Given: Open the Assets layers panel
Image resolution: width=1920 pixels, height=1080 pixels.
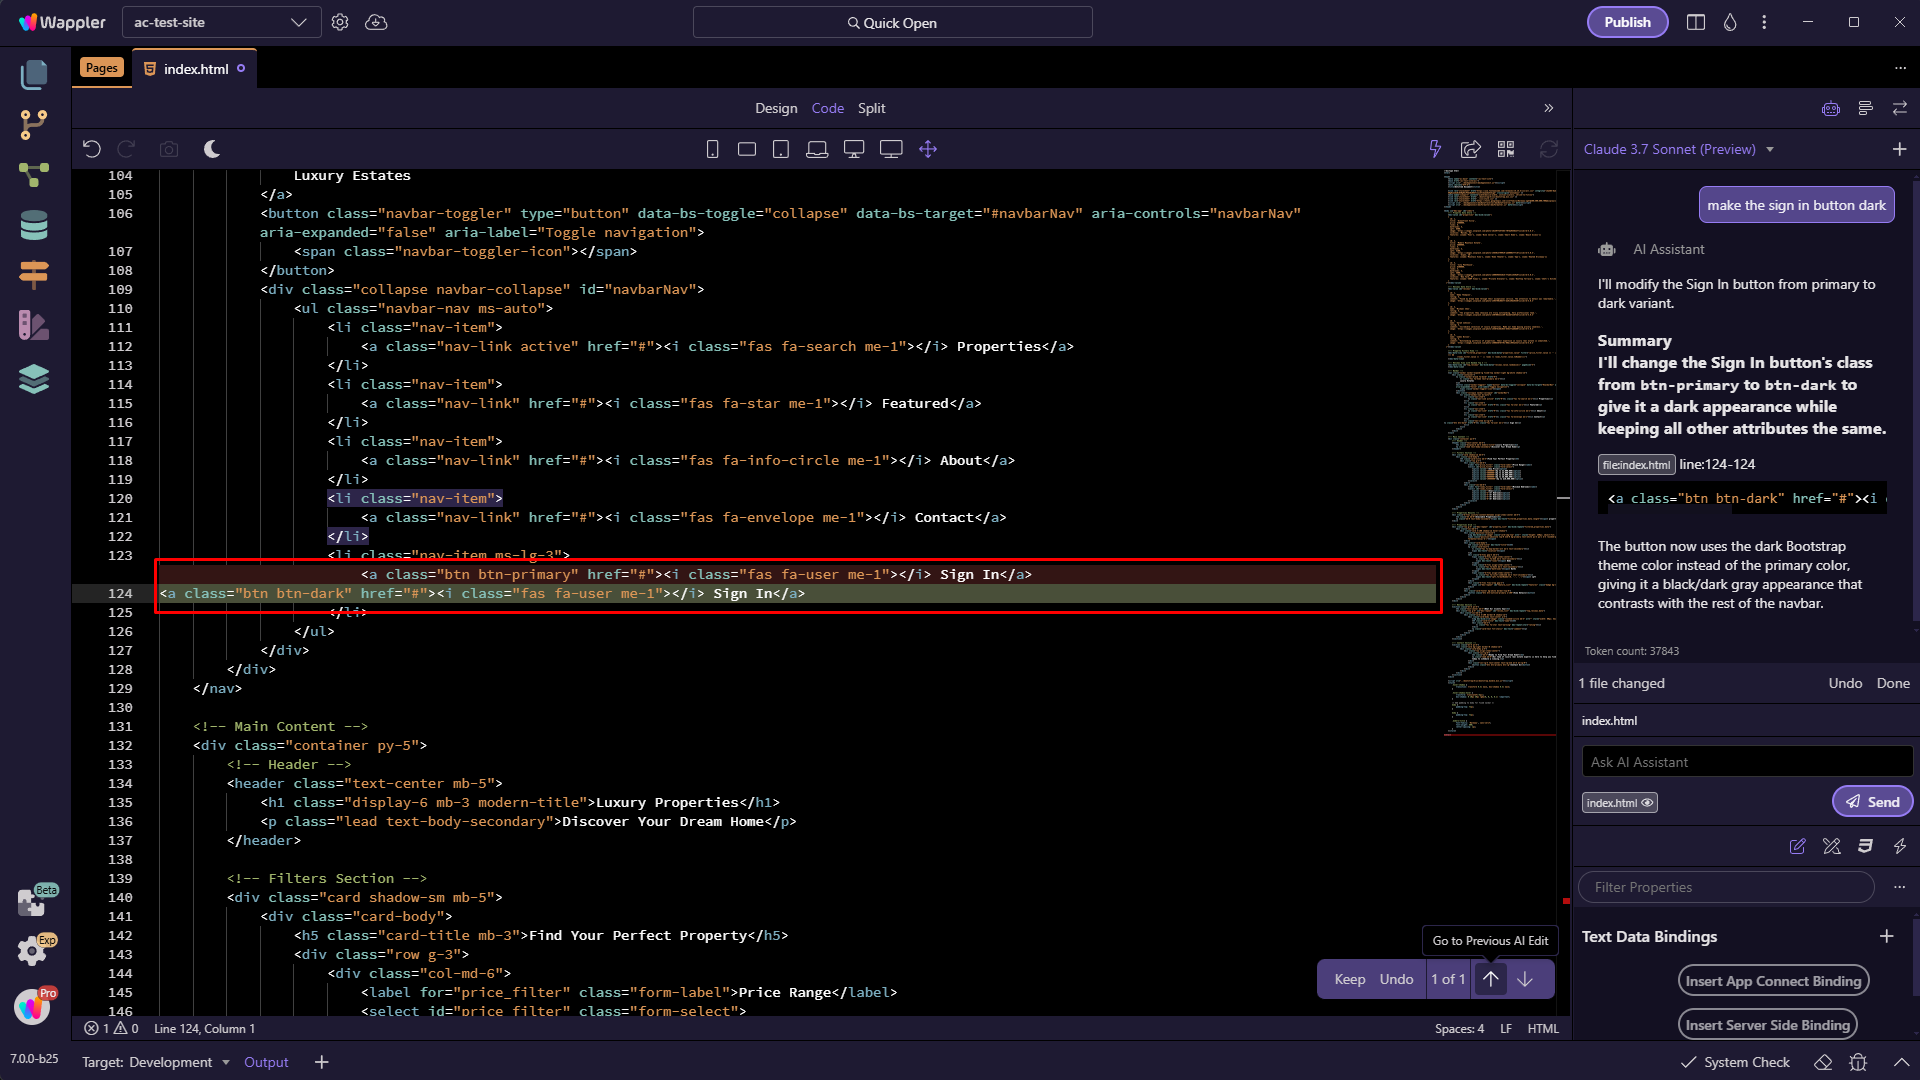Looking at the screenshot, I should coord(34,379).
